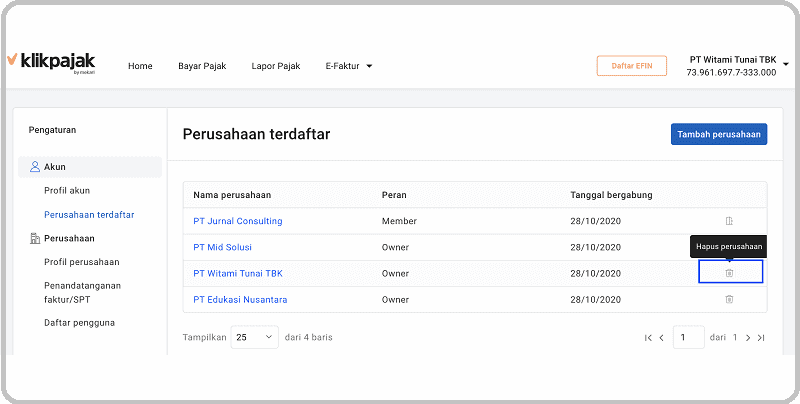Click the trash icon for PT Witami Tunai TBK
This screenshot has width=800, height=404.
coord(730,273)
